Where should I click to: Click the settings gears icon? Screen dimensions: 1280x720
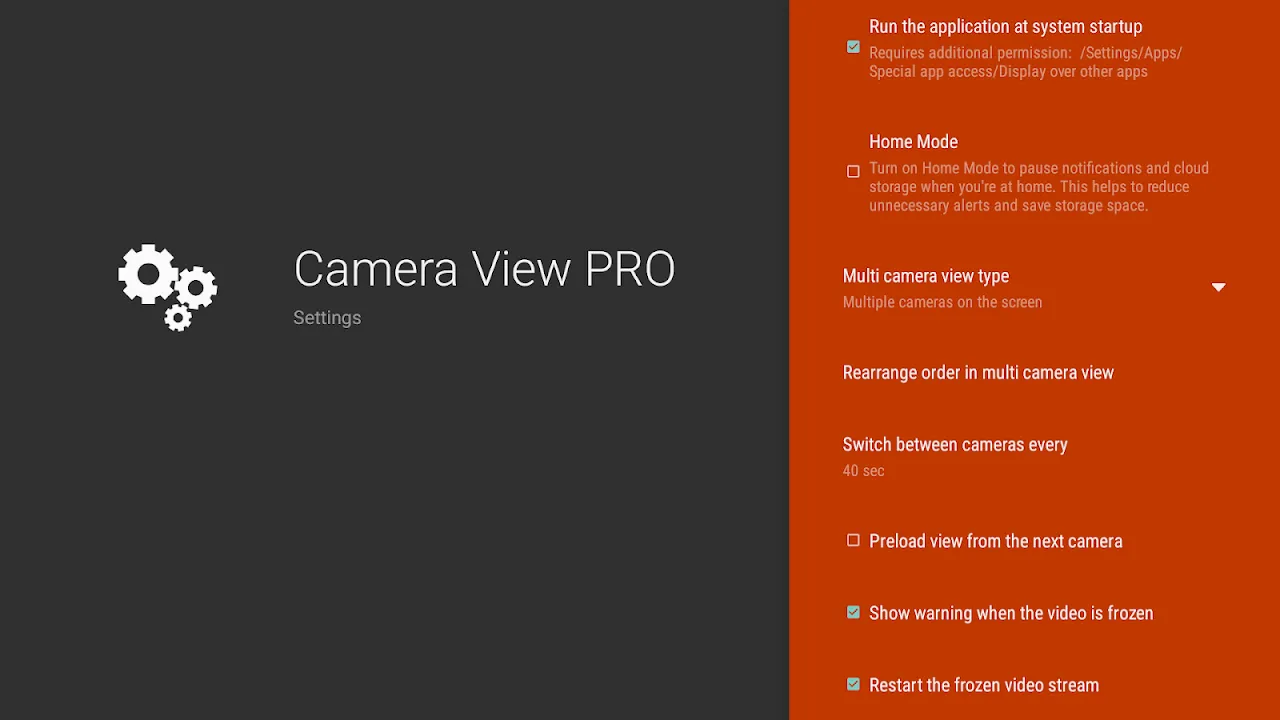coord(168,287)
